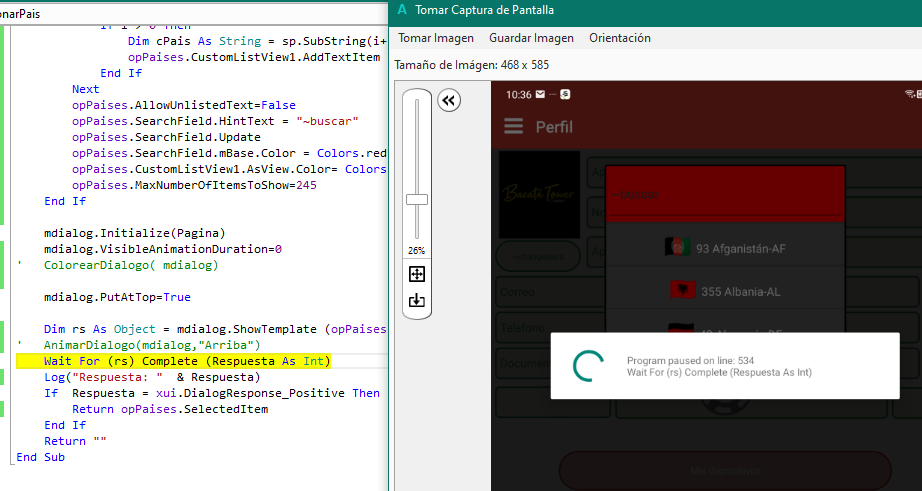
Task: Click the Mis dispositivos button
Action: (x=725, y=470)
